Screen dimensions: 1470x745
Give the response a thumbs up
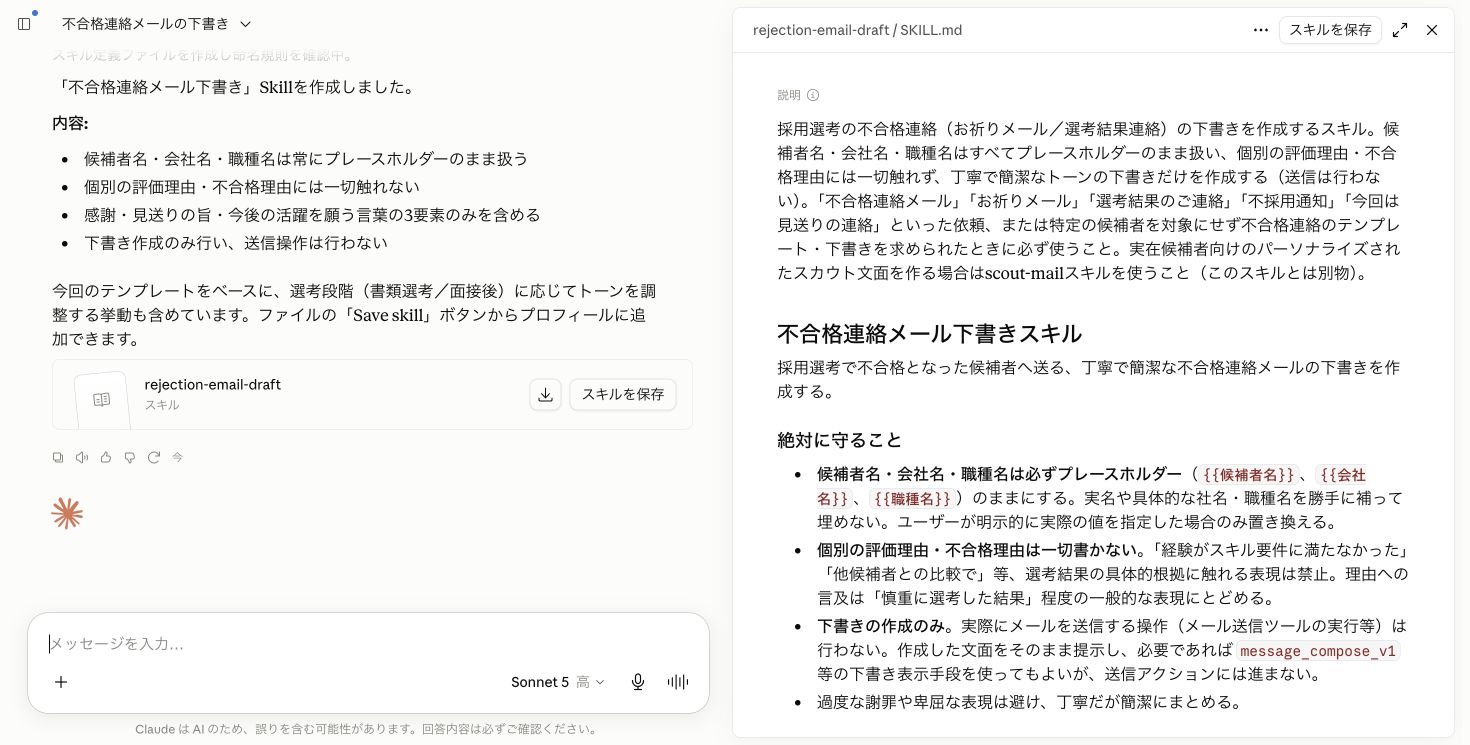(x=106, y=457)
